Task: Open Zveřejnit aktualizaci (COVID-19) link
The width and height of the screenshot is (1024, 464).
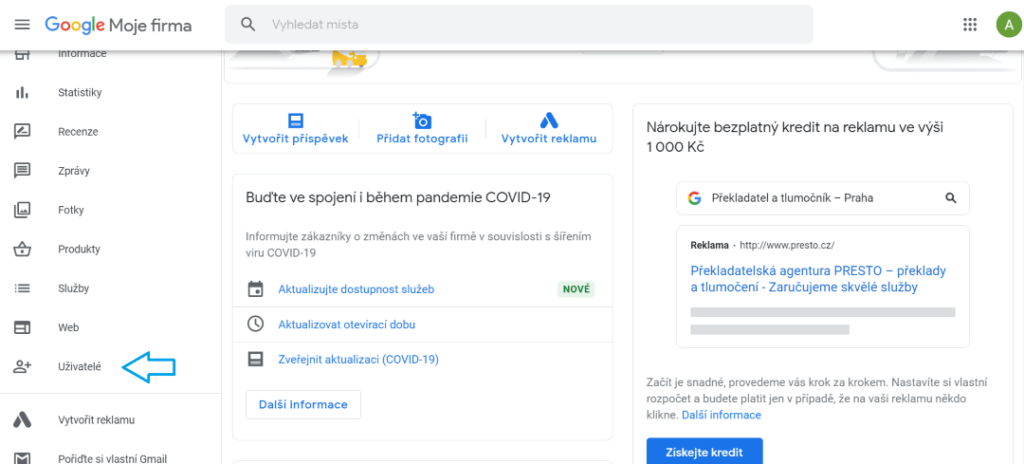Action: coord(359,359)
